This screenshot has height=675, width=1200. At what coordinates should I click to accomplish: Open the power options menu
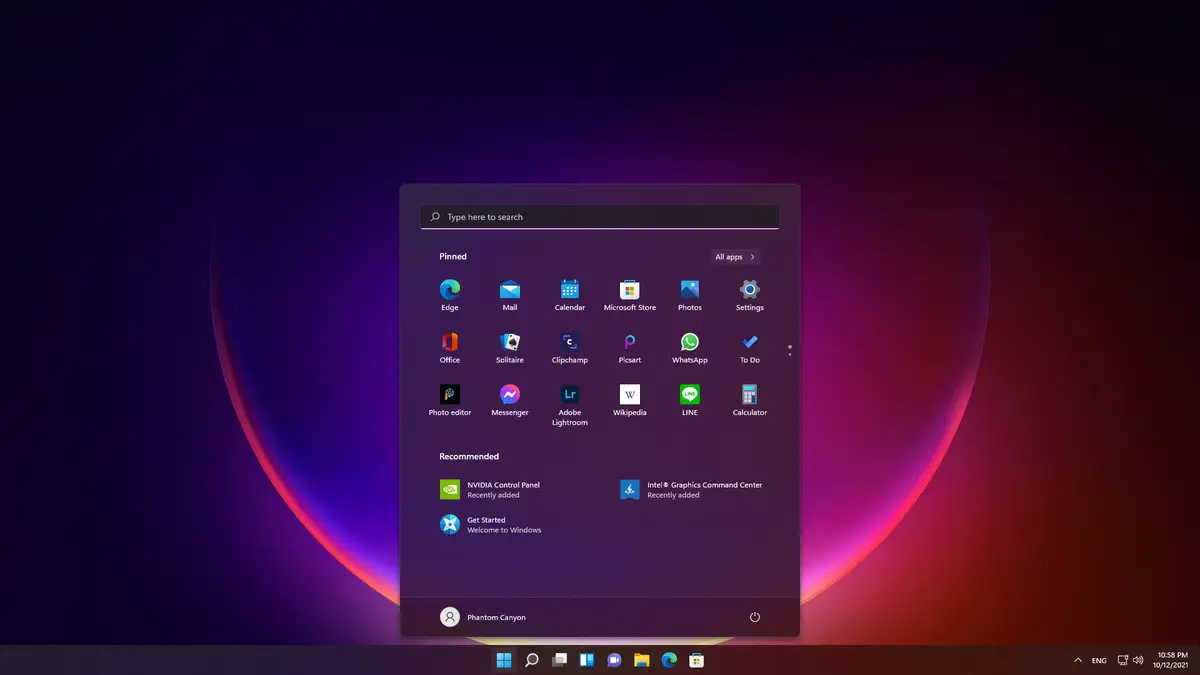point(755,617)
